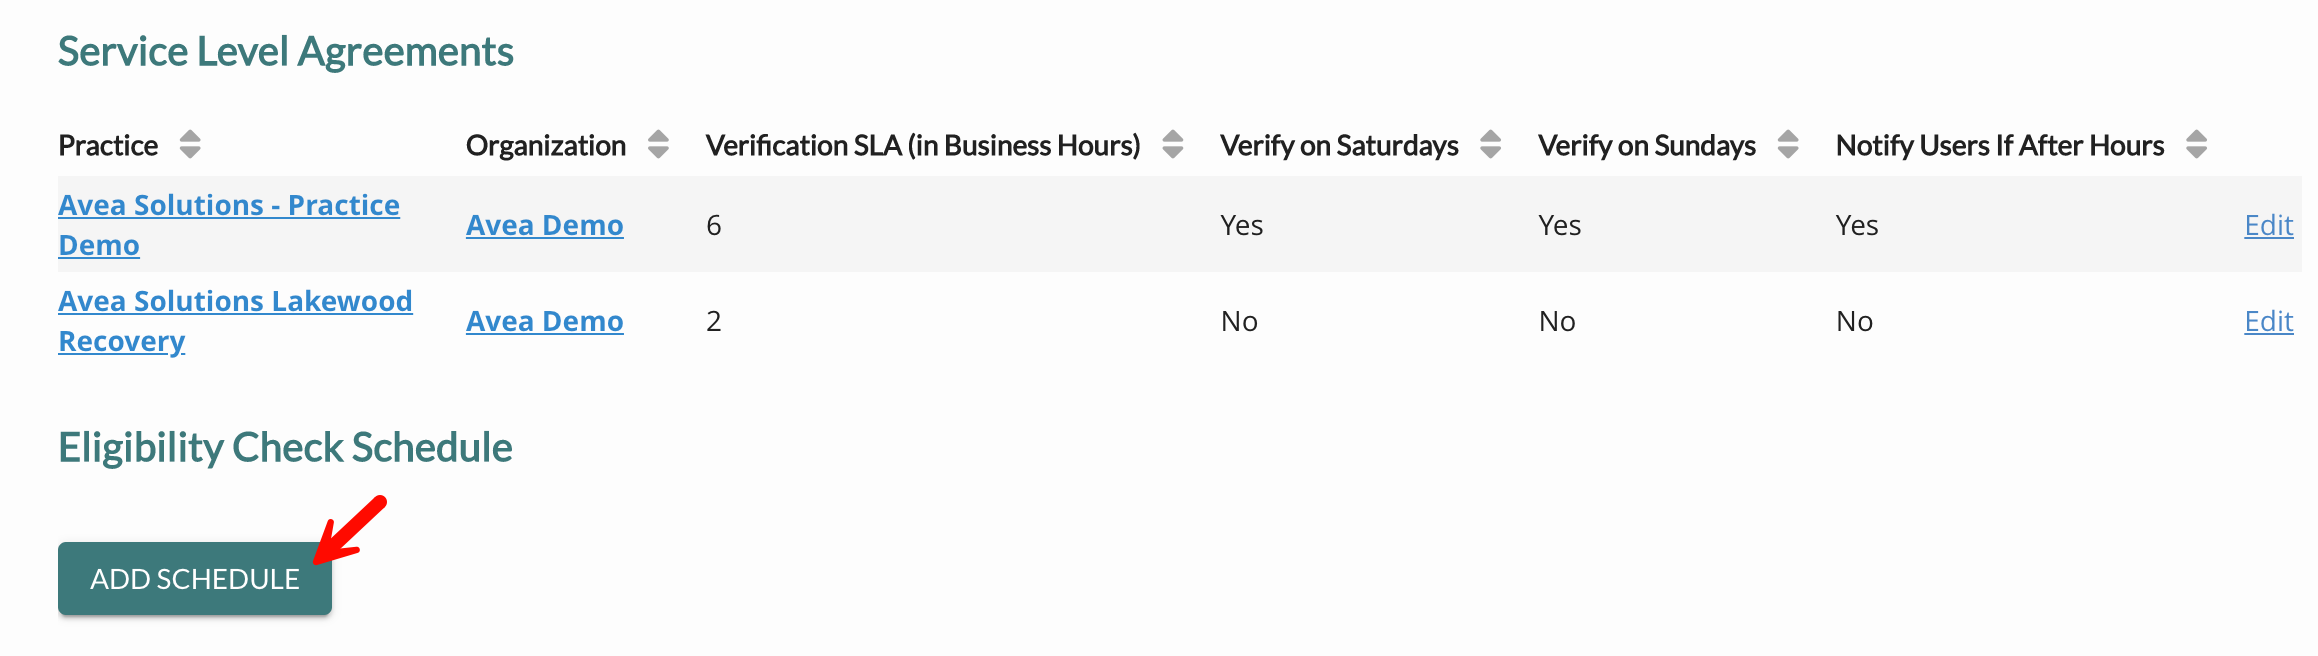Click Notify Users If After Hours header label
The image size is (2318, 656).
tap(2000, 146)
